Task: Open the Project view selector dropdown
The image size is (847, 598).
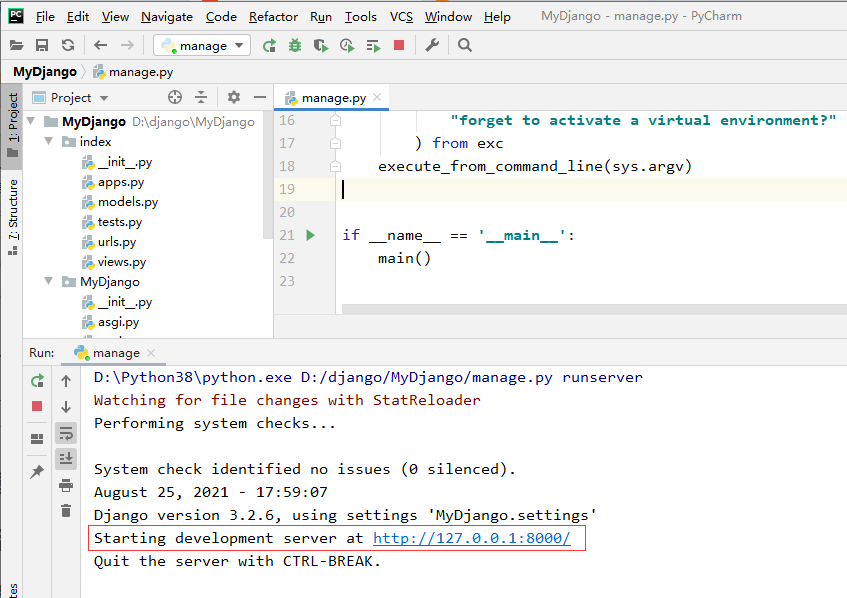Action: pos(70,98)
